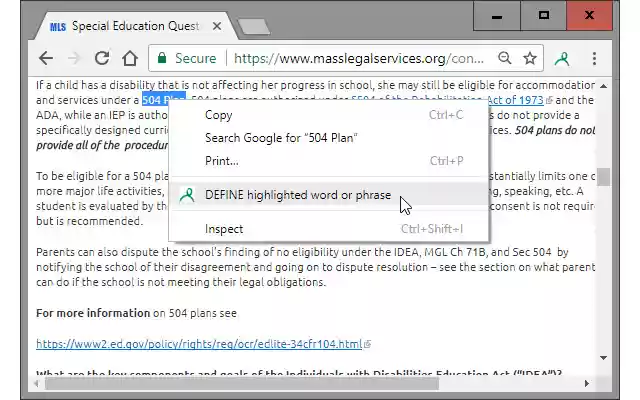Bookmark this page with the star icon
The image size is (640, 400).
coord(530,58)
